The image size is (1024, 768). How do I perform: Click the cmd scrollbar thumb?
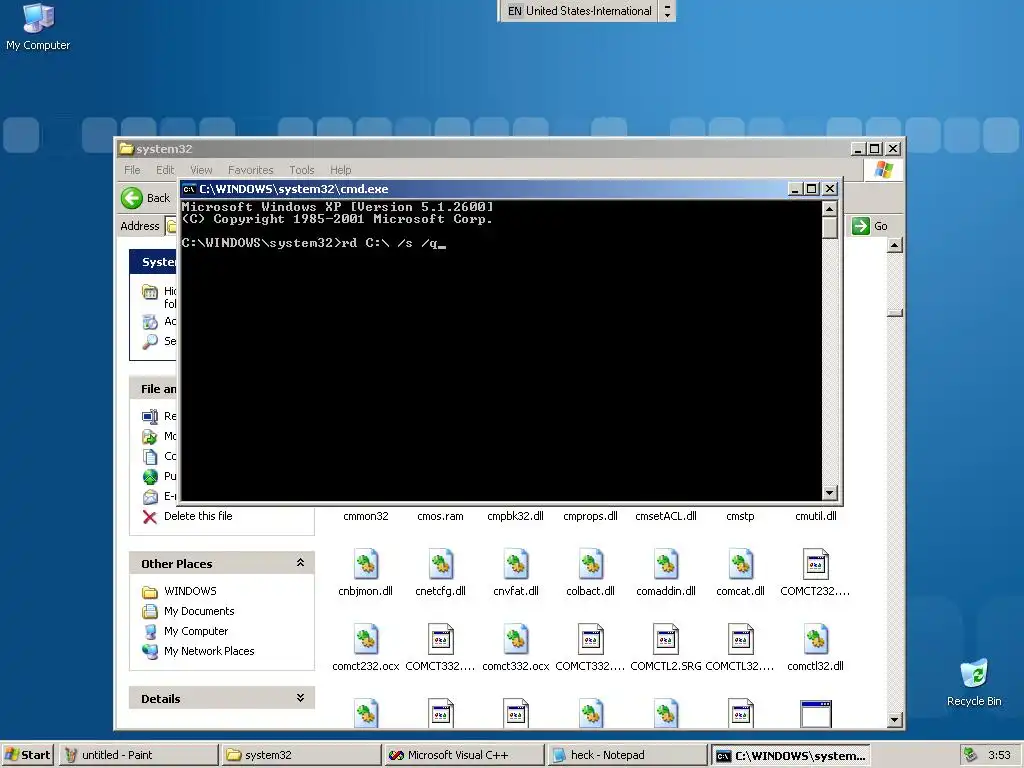pos(829,228)
